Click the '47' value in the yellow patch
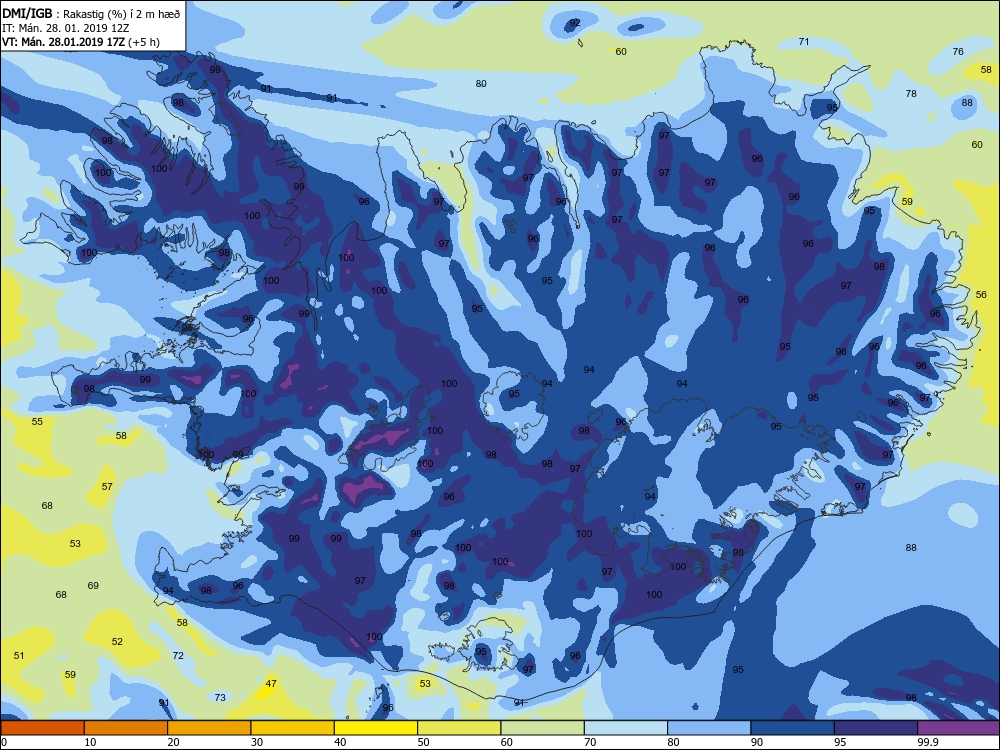1000x750 pixels. [x=271, y=684]
